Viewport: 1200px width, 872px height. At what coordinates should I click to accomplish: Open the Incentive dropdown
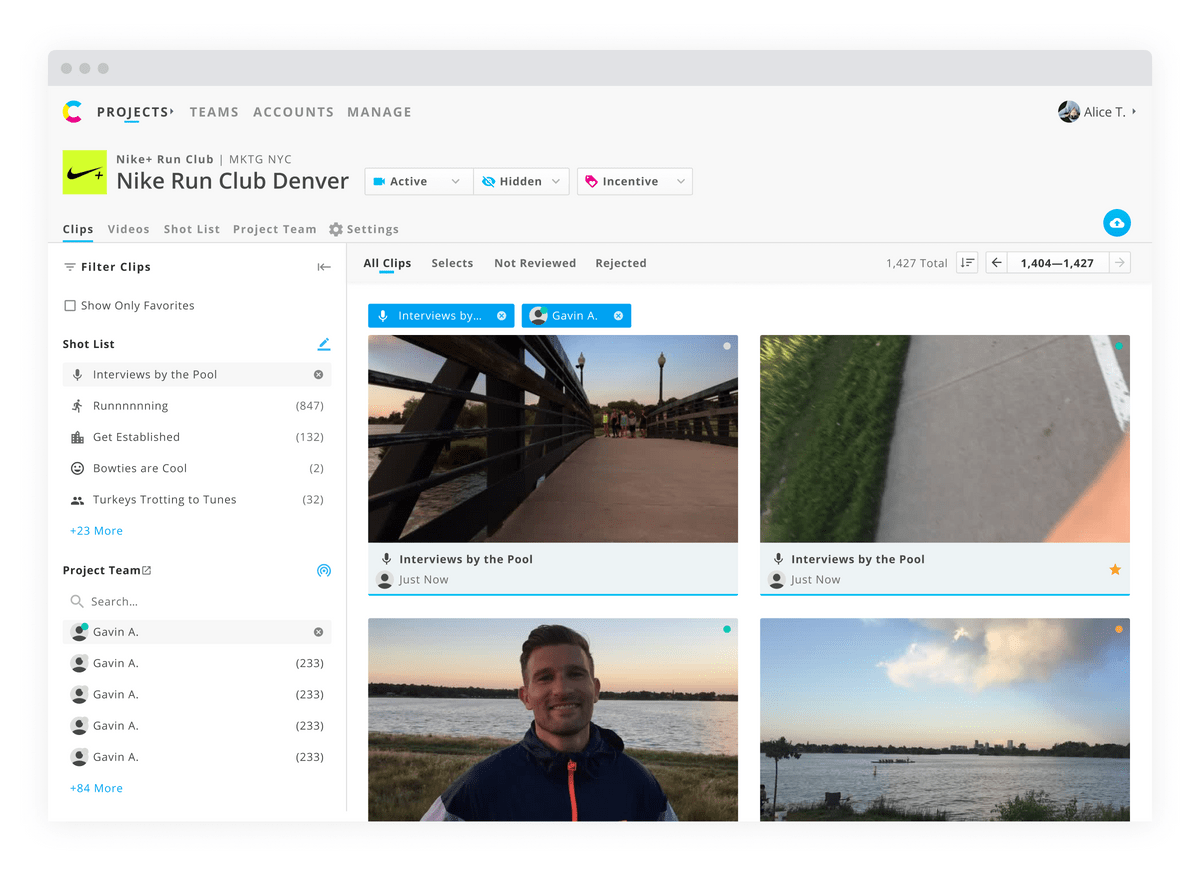635,181
